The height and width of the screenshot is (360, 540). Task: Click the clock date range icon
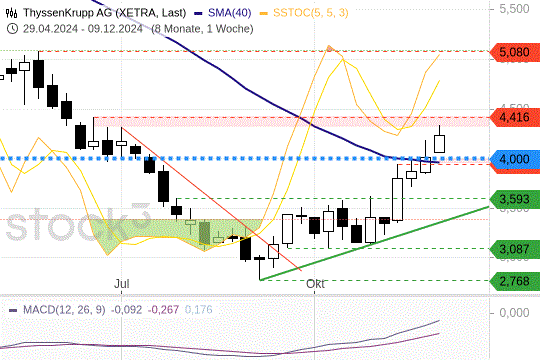[12, 29]
